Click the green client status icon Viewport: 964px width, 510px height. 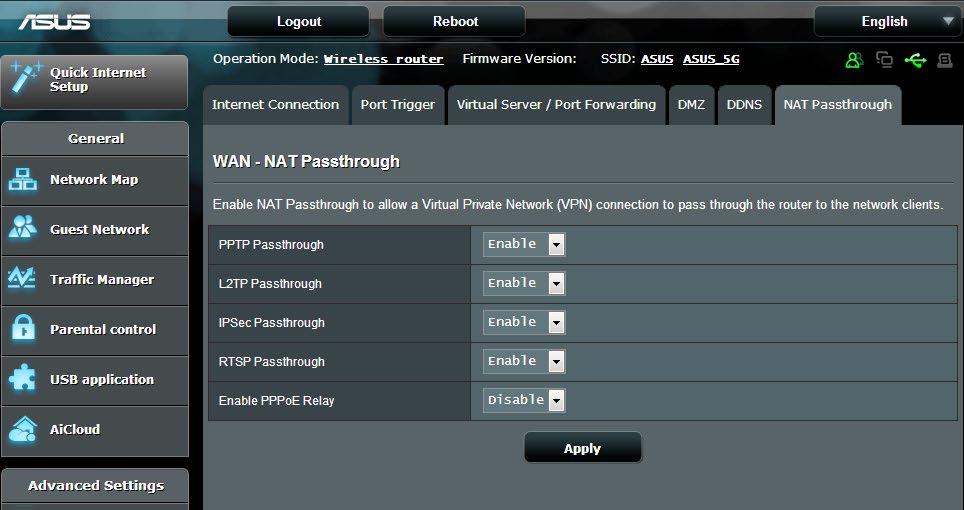pyautogui.click(x=854, y=60)
